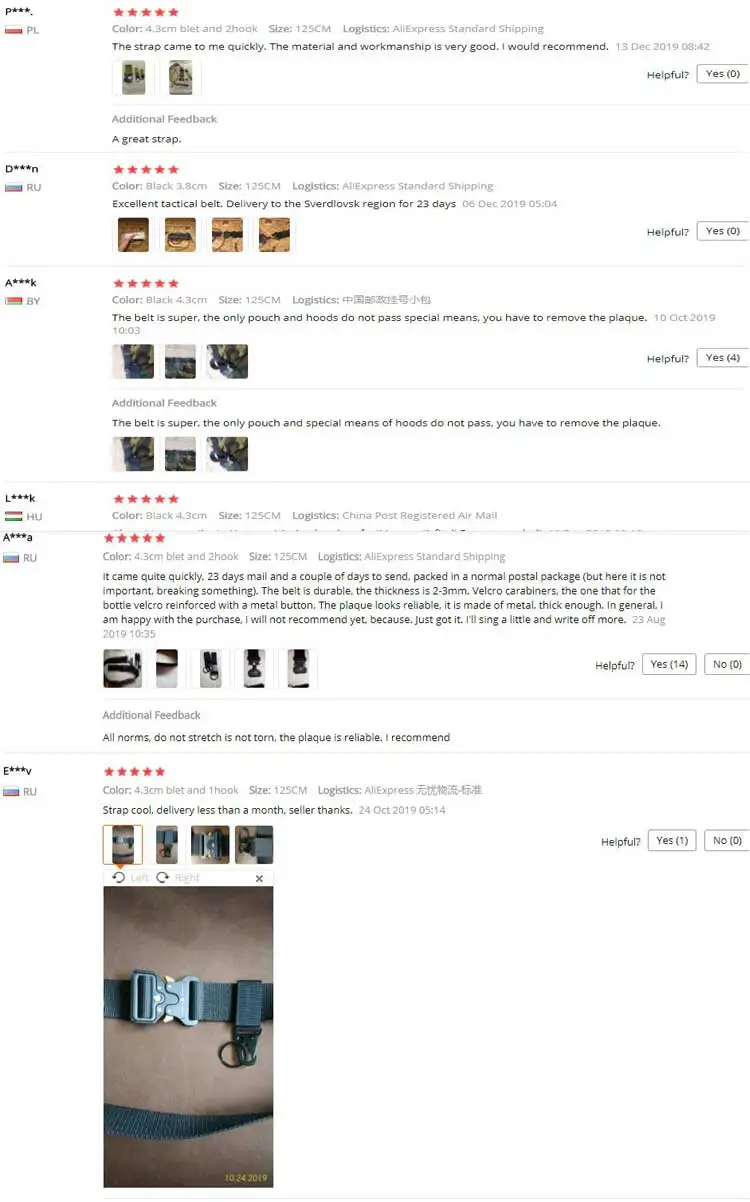The image size is (750, 1202).
Task: Open fifth thumbnail in A***a's review
Action: [x=297, y=668]
